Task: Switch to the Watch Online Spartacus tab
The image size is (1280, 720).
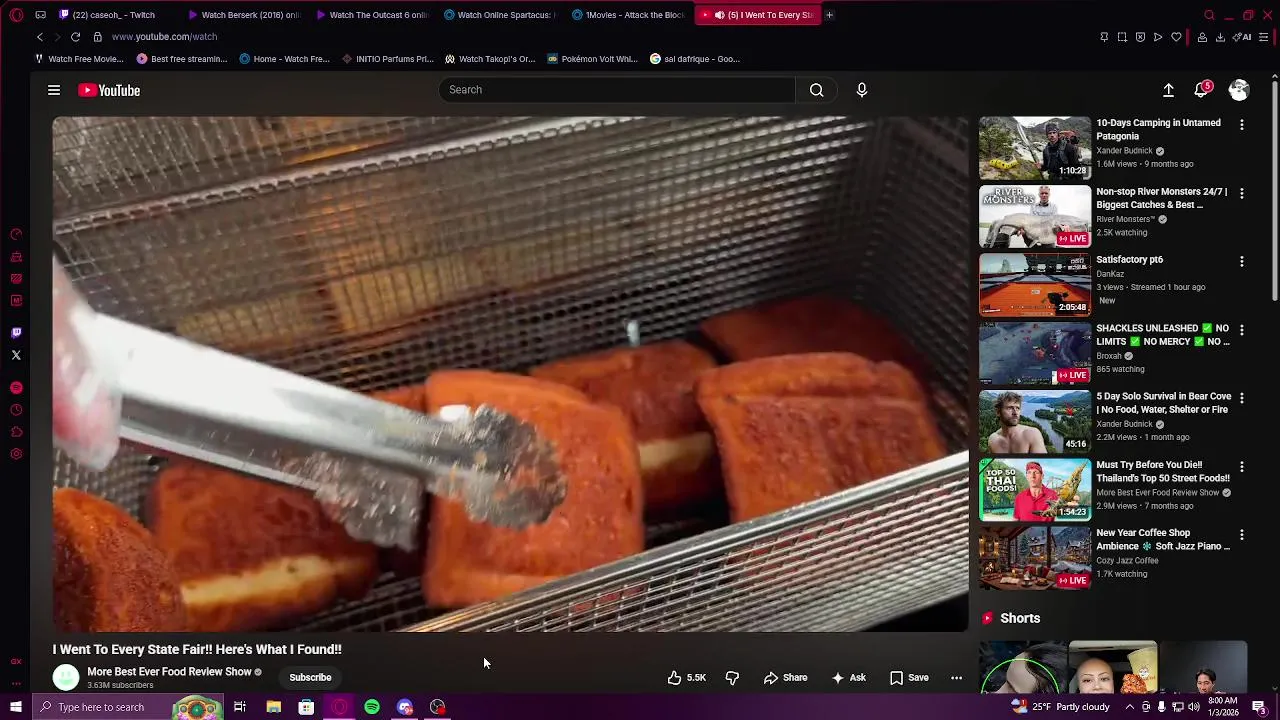Action: 500,15
